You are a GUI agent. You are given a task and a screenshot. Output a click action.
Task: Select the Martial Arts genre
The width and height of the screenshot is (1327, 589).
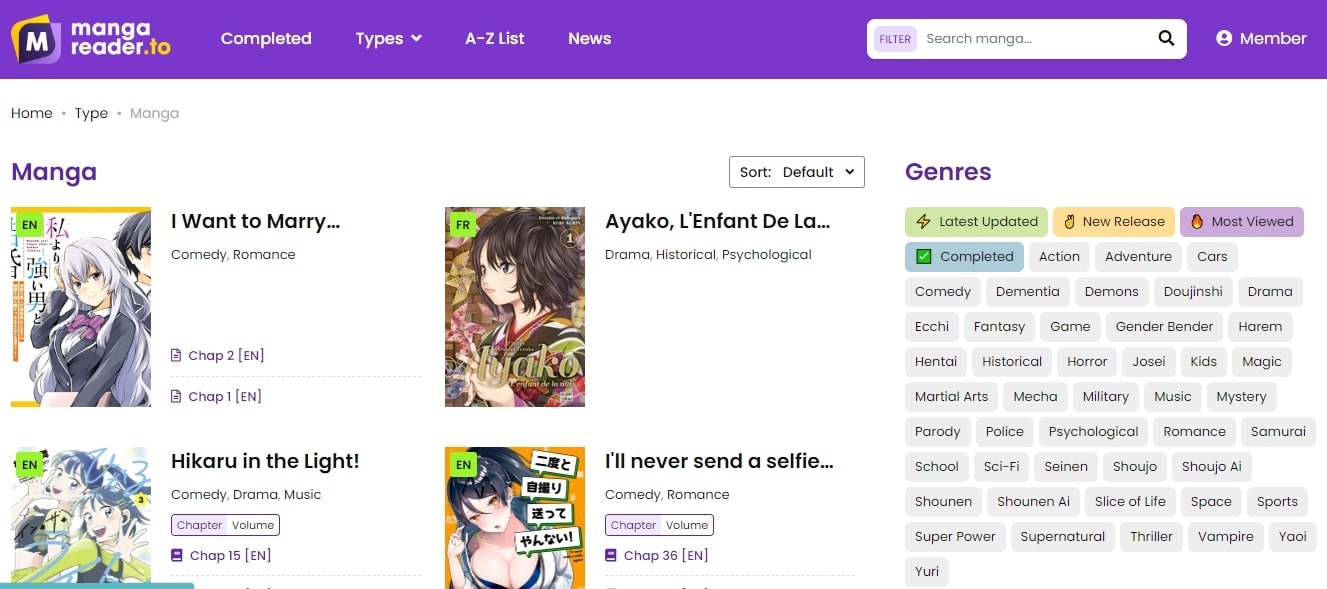tap(951, 397)
